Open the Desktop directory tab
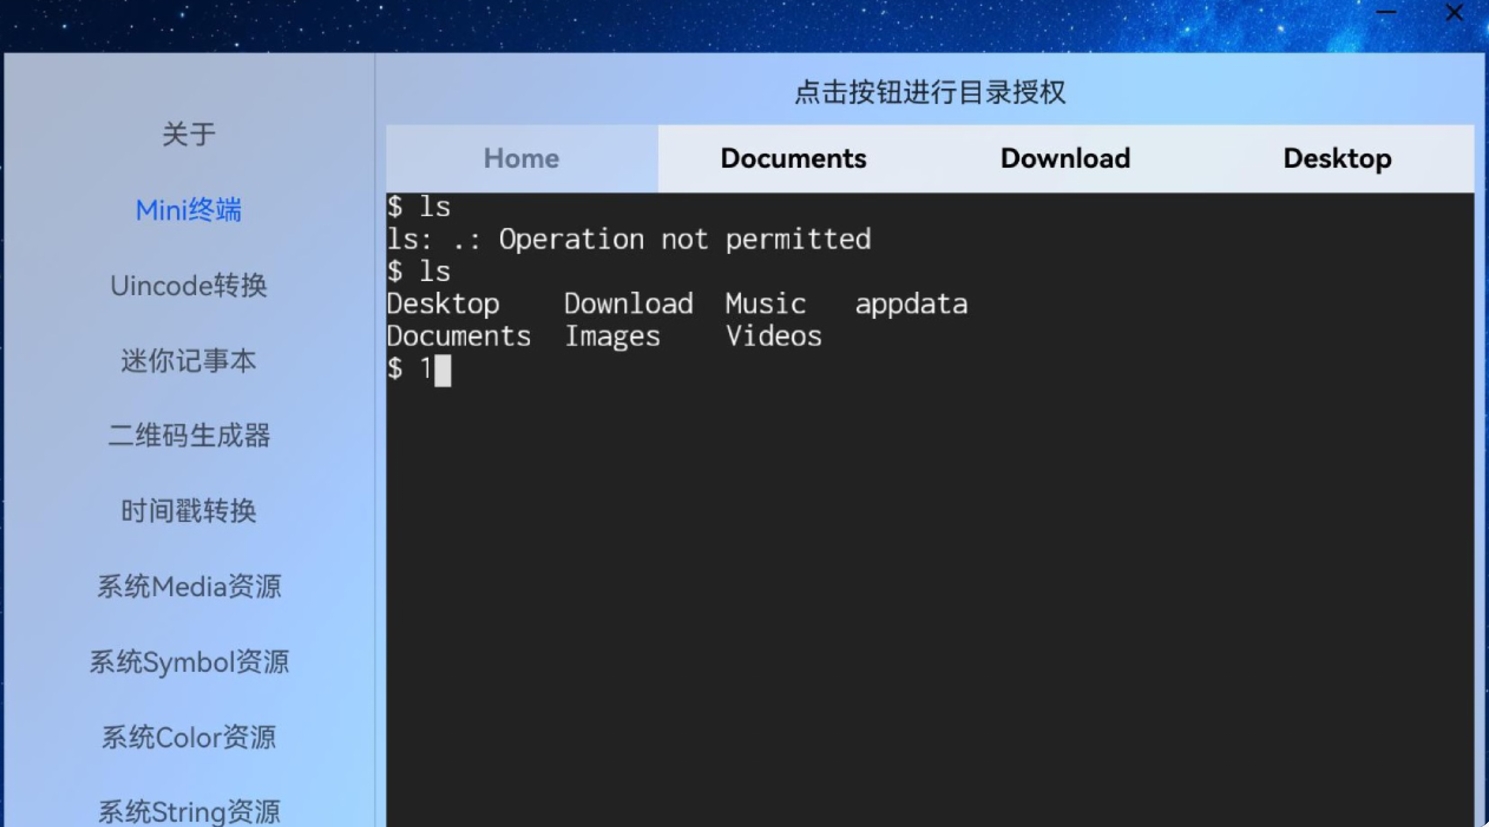The height and width of the screenshot is (827, 1489). click(x=1336, y=158)
